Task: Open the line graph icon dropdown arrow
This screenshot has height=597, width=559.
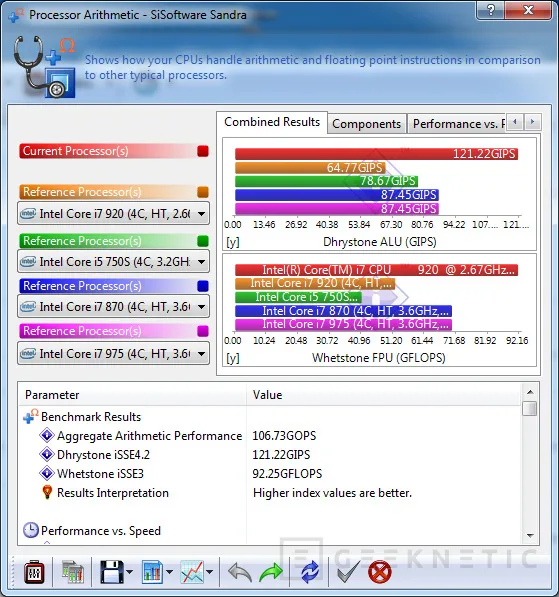Action: coord(209,572)
